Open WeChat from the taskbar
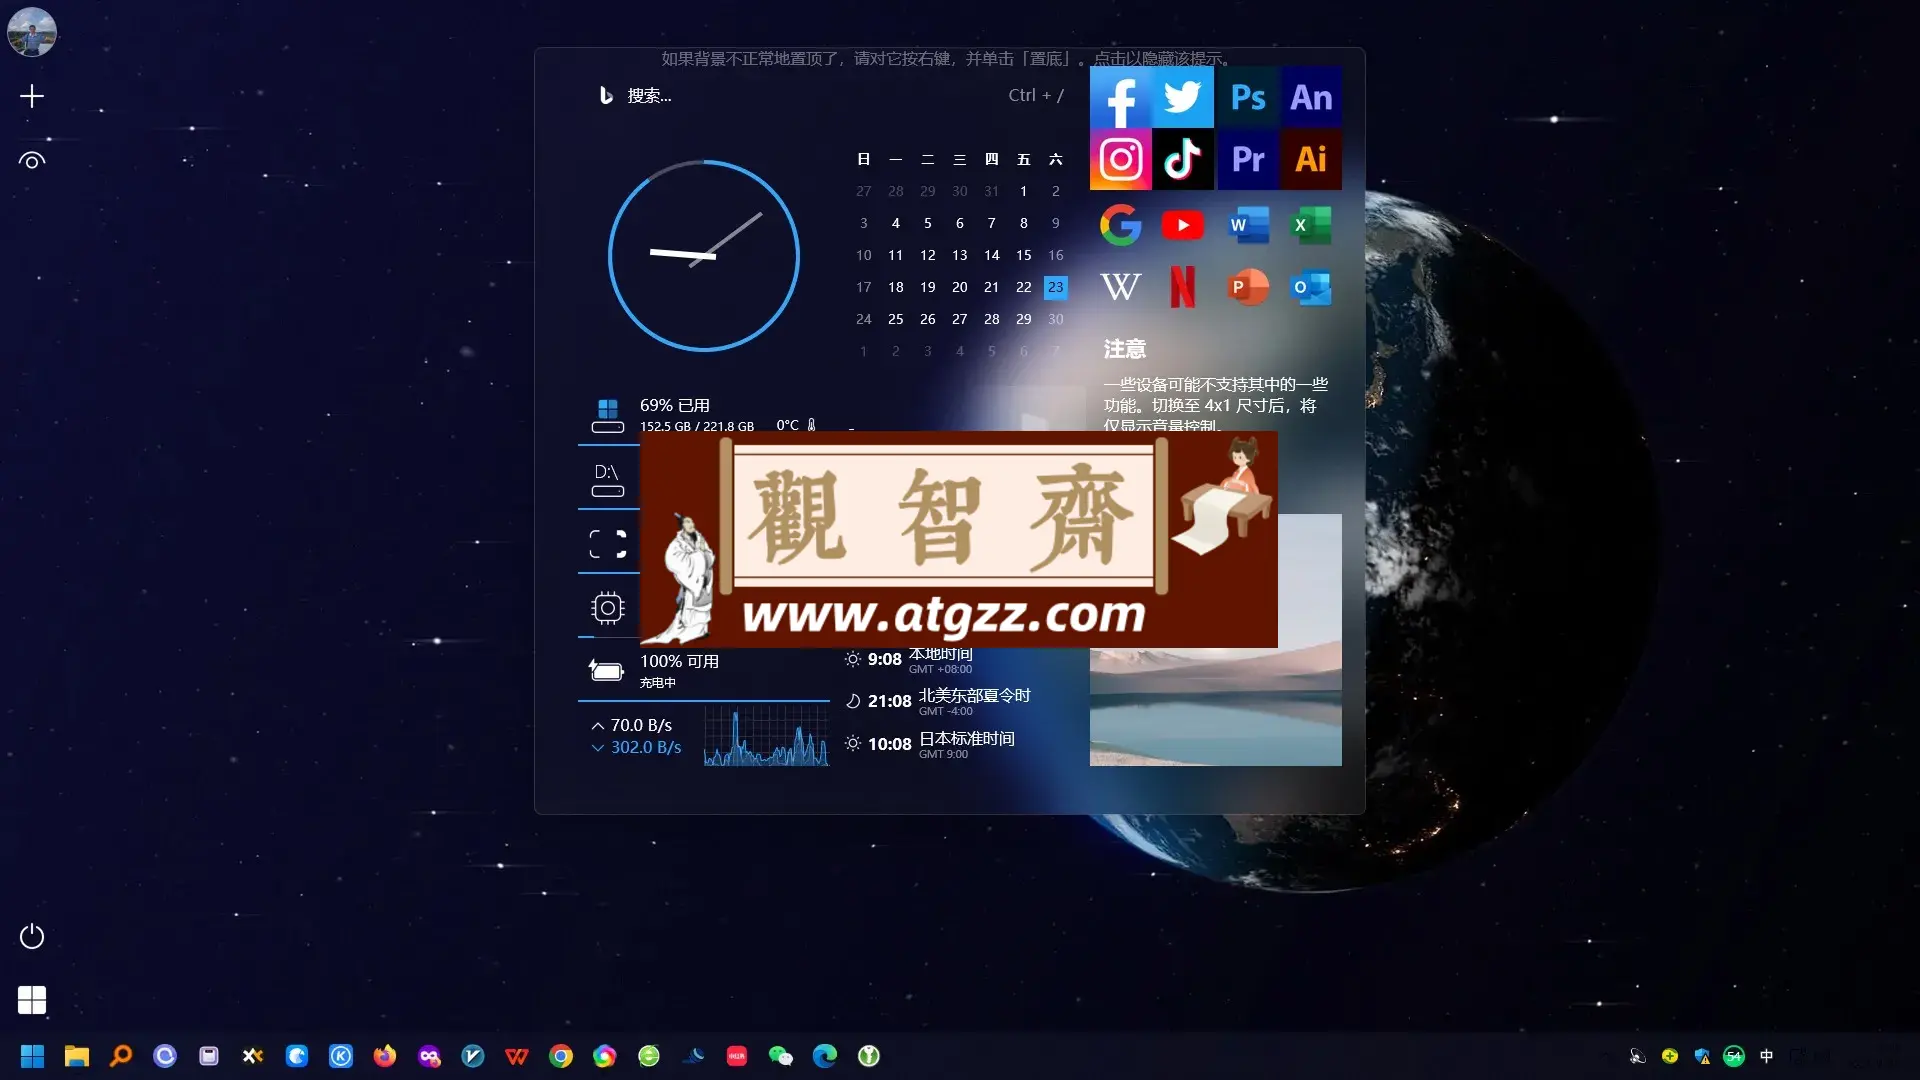Screen dimensions: 1920x1080 781,1056
